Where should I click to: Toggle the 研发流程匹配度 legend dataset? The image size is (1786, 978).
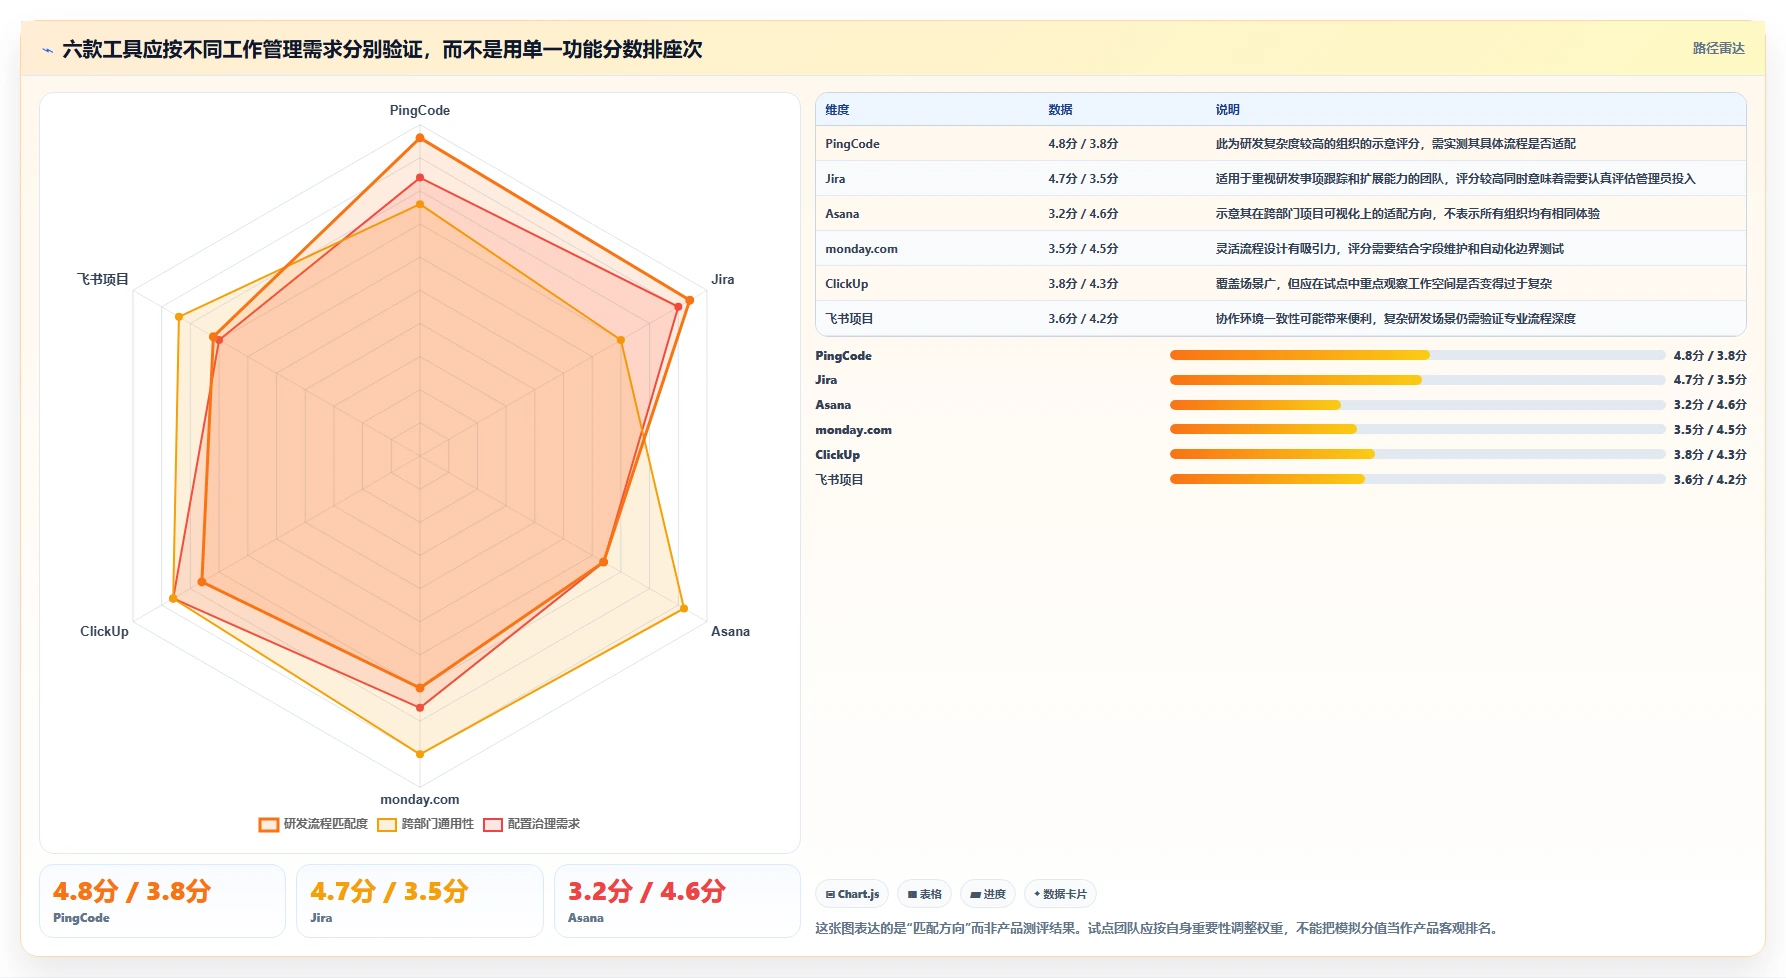314,824
